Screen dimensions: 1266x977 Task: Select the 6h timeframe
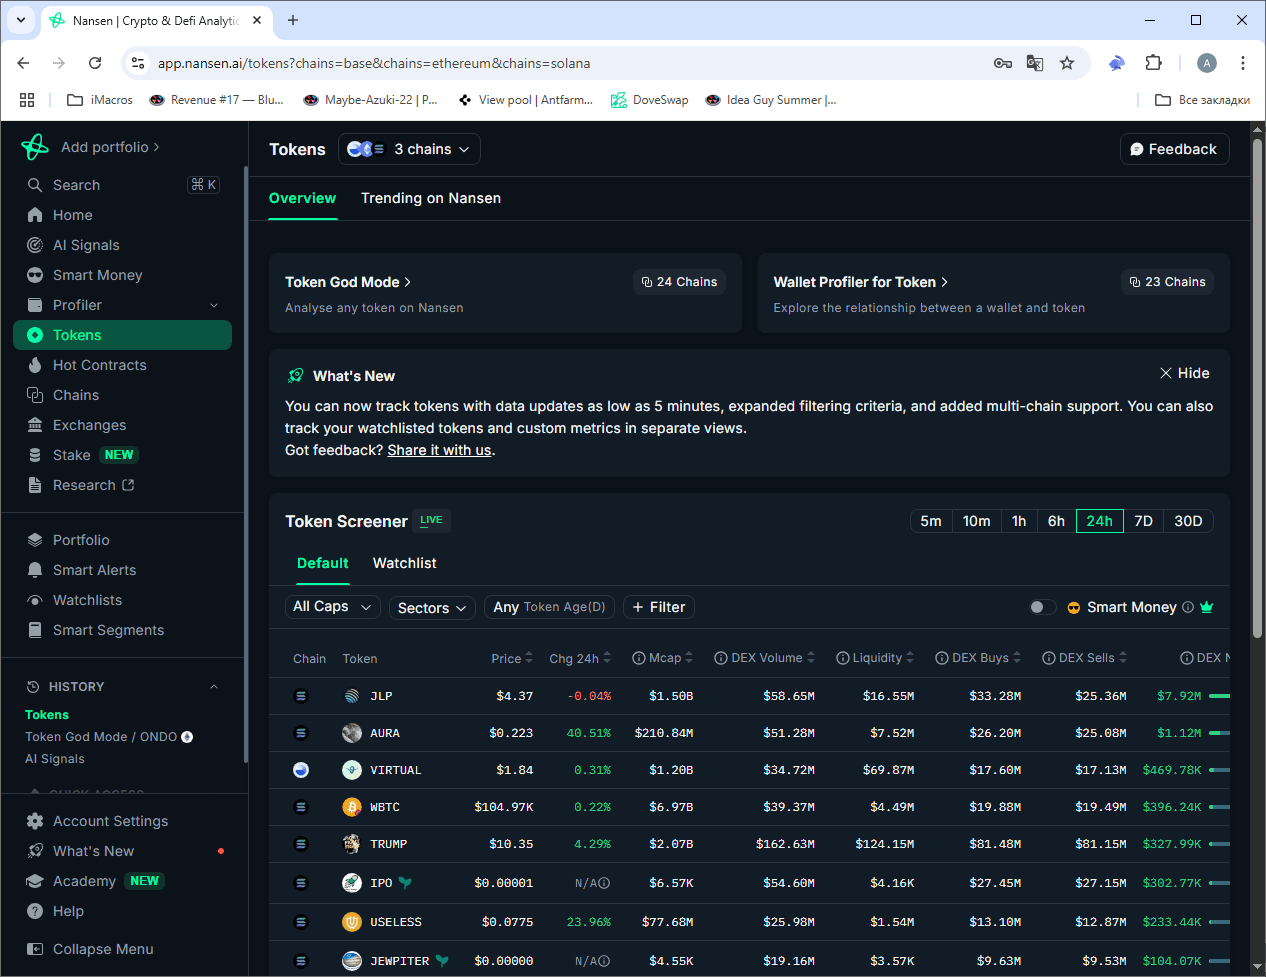[1056, 521]
